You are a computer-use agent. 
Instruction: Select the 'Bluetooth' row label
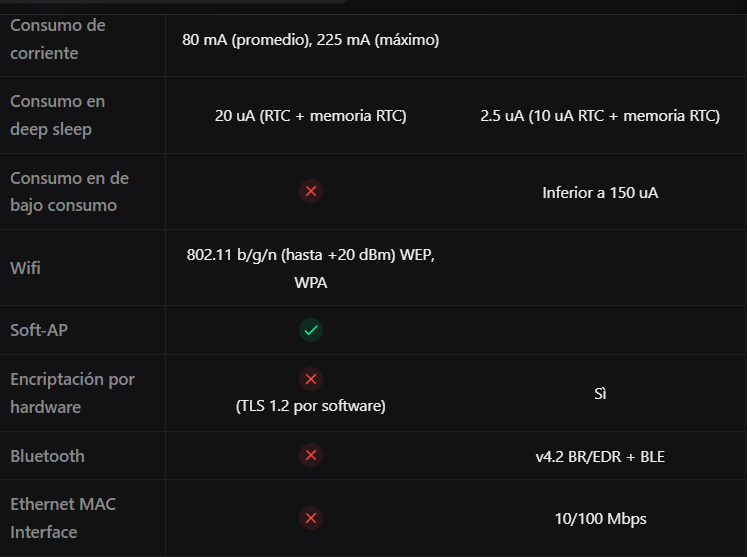[x=47, y=456]
